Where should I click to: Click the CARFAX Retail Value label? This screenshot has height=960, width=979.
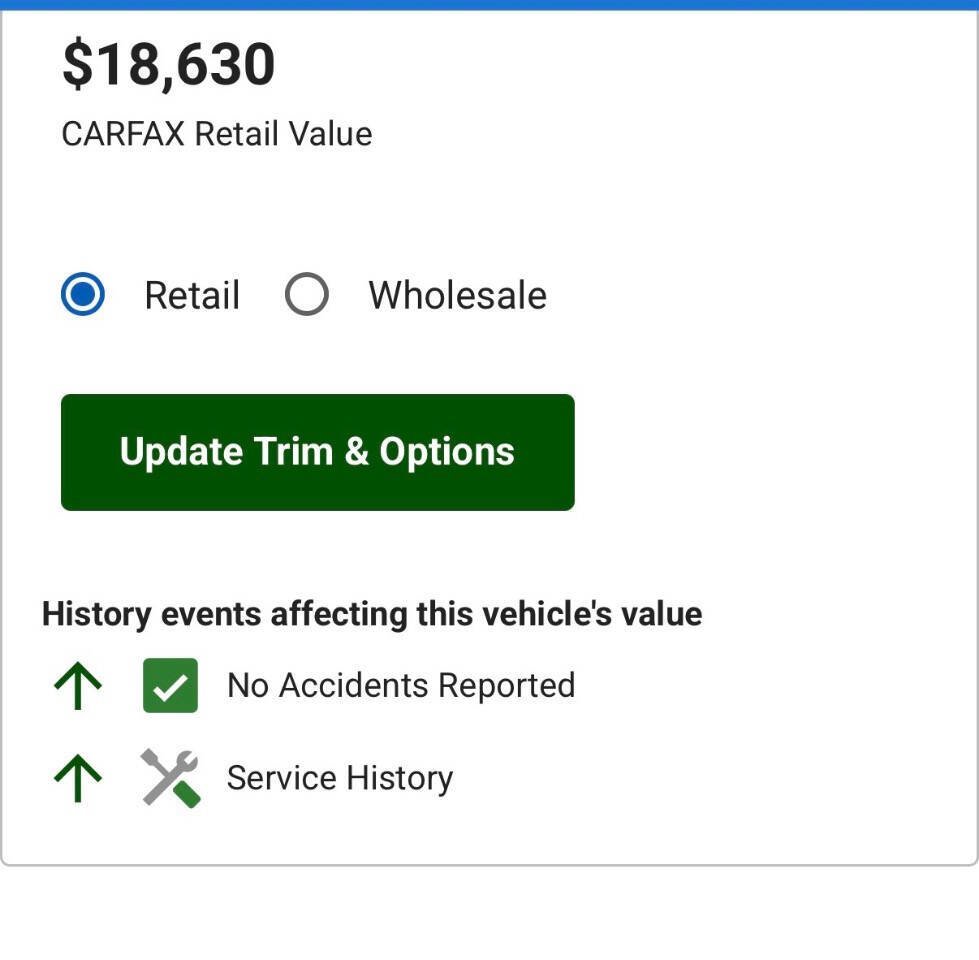point(217,134)
